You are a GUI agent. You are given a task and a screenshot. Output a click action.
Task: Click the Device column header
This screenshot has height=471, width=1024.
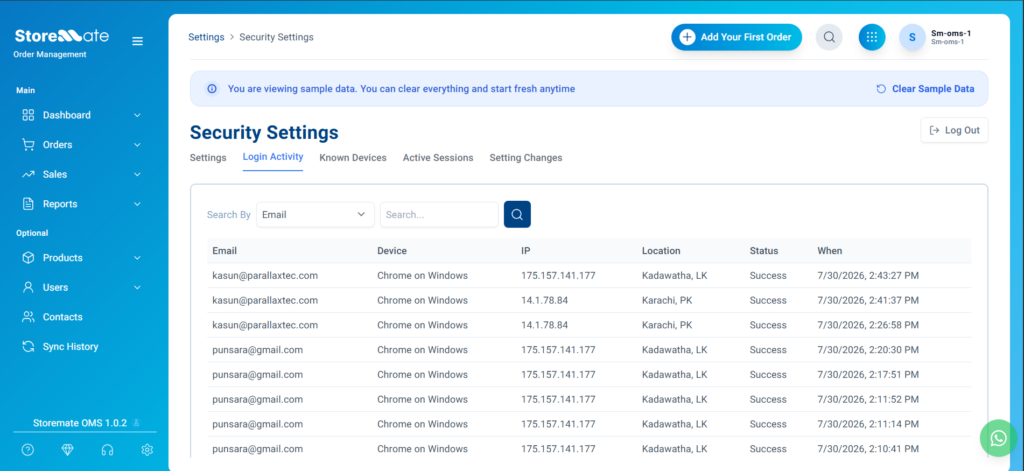[392, 251]
